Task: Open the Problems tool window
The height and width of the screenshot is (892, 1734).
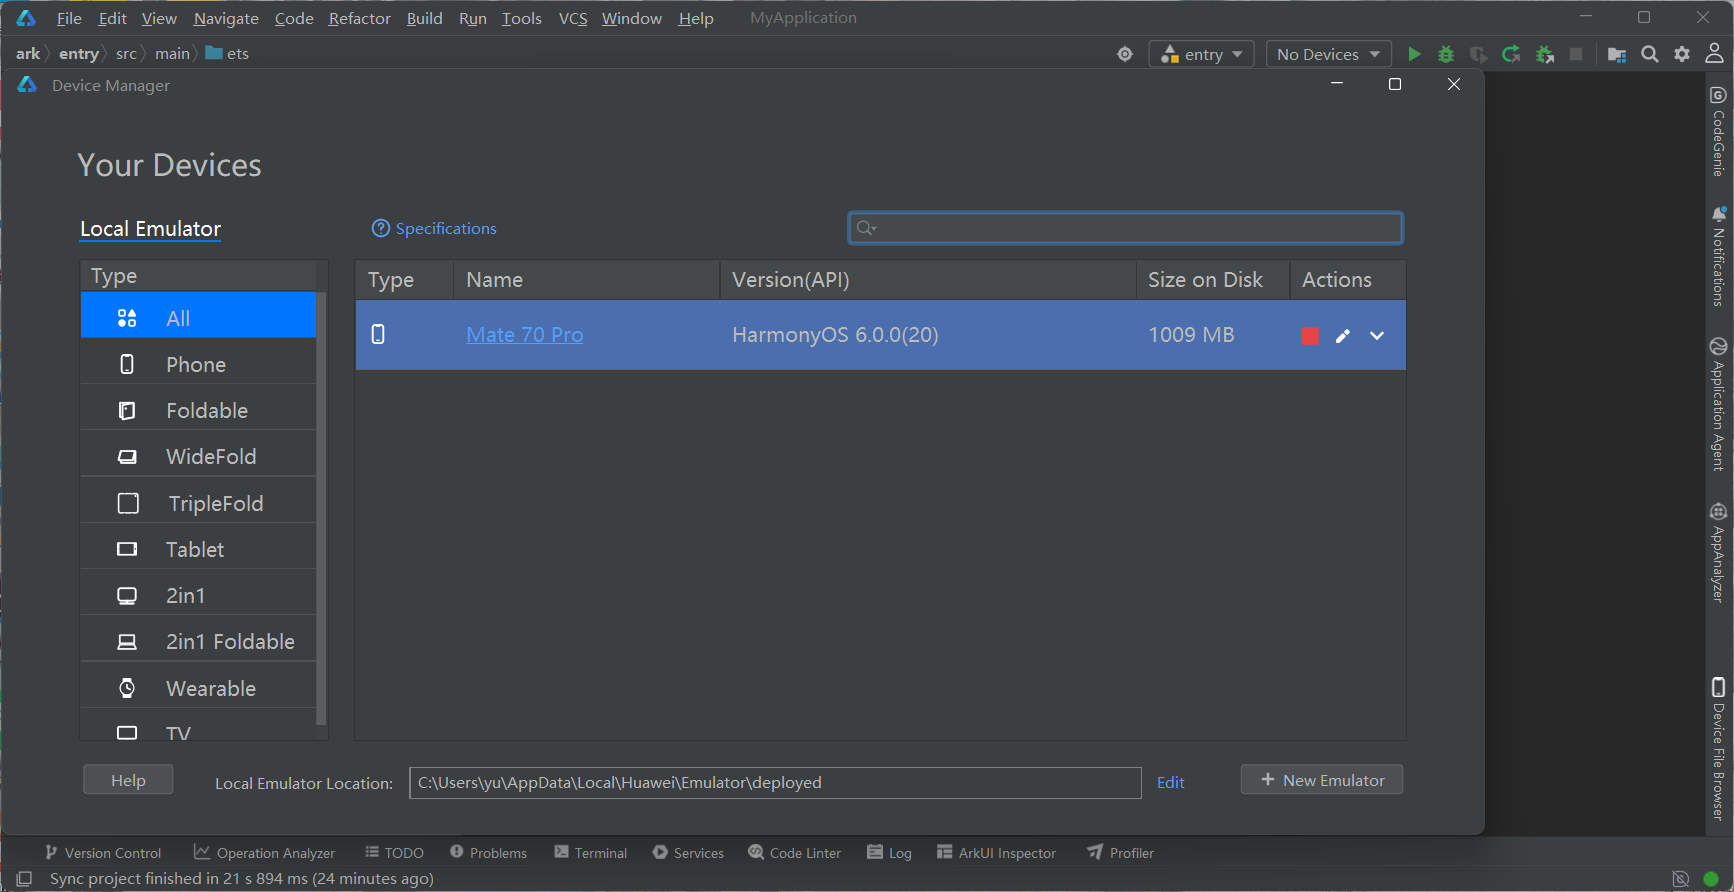Action: tap(488, 852)
